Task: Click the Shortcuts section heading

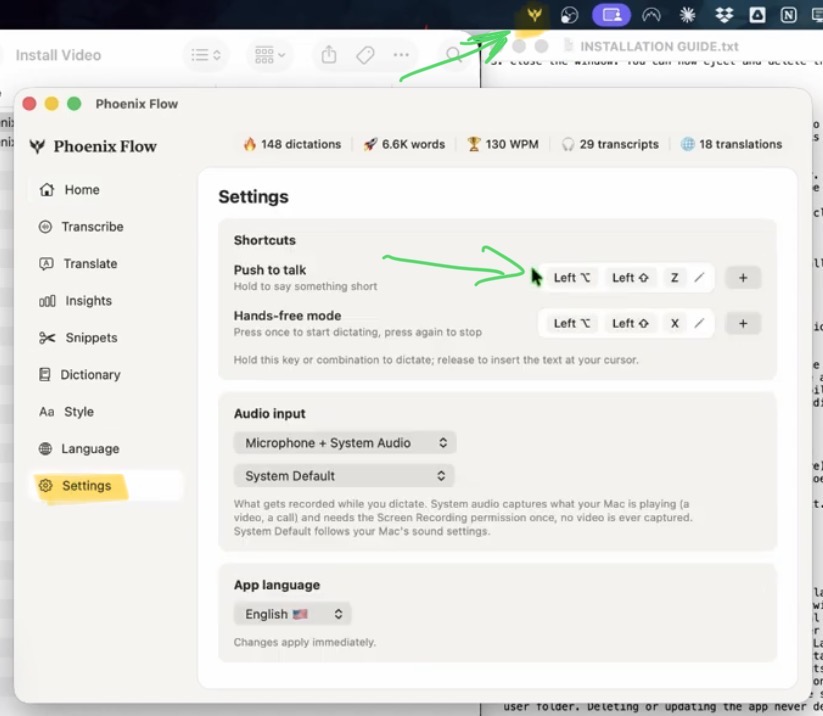Action: tap(265, 240)
